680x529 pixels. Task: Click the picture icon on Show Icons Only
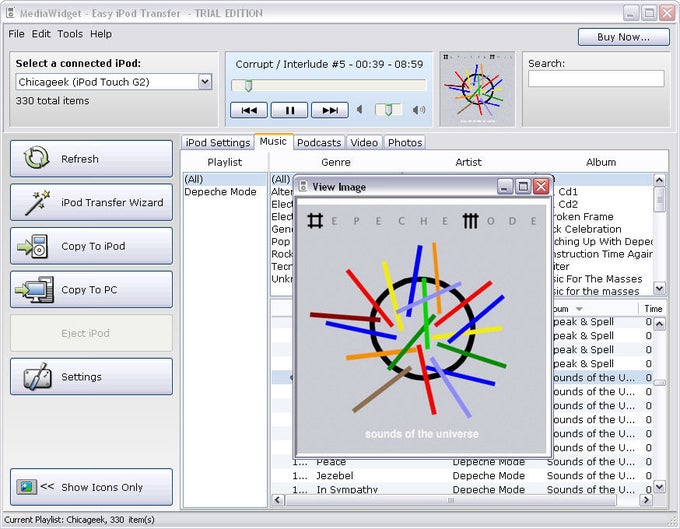[x=26, y=487]
